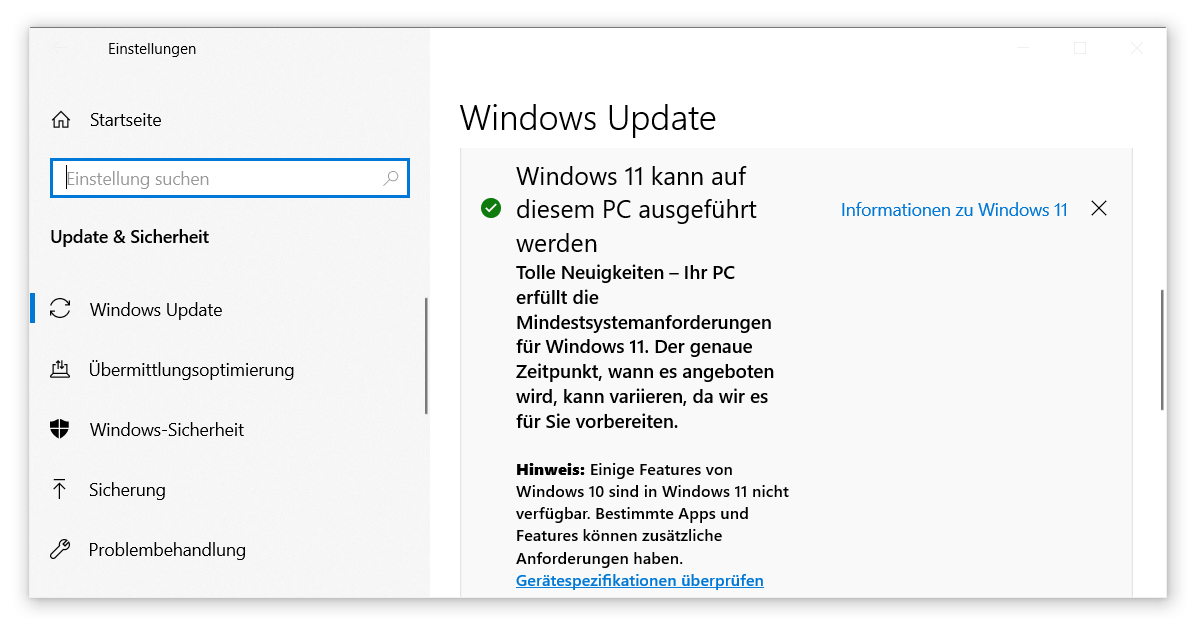Dismiss the Windows 11 notification banner

point(1098,208)
